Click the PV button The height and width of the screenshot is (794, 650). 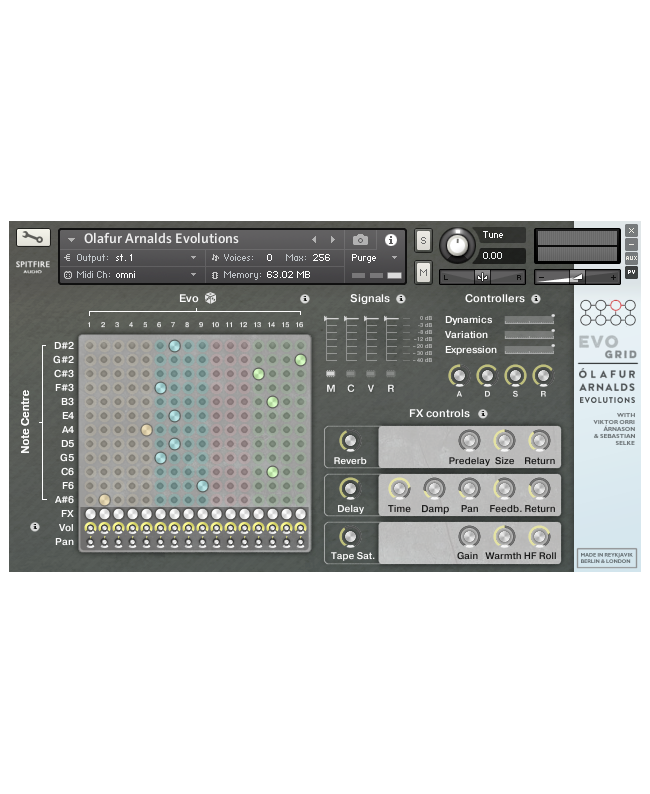(x=631, y=272)
